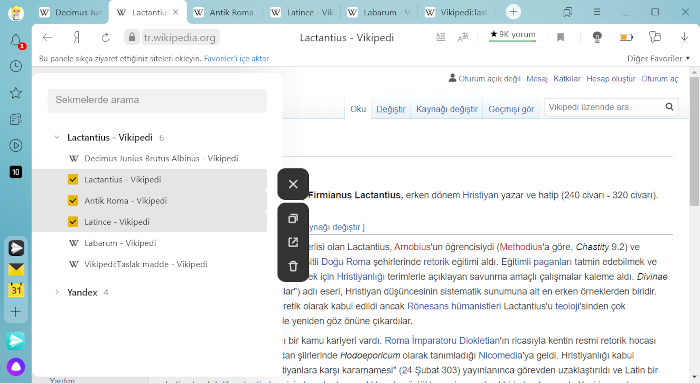Duplicate the selected tabs

(x=293, y=218)
